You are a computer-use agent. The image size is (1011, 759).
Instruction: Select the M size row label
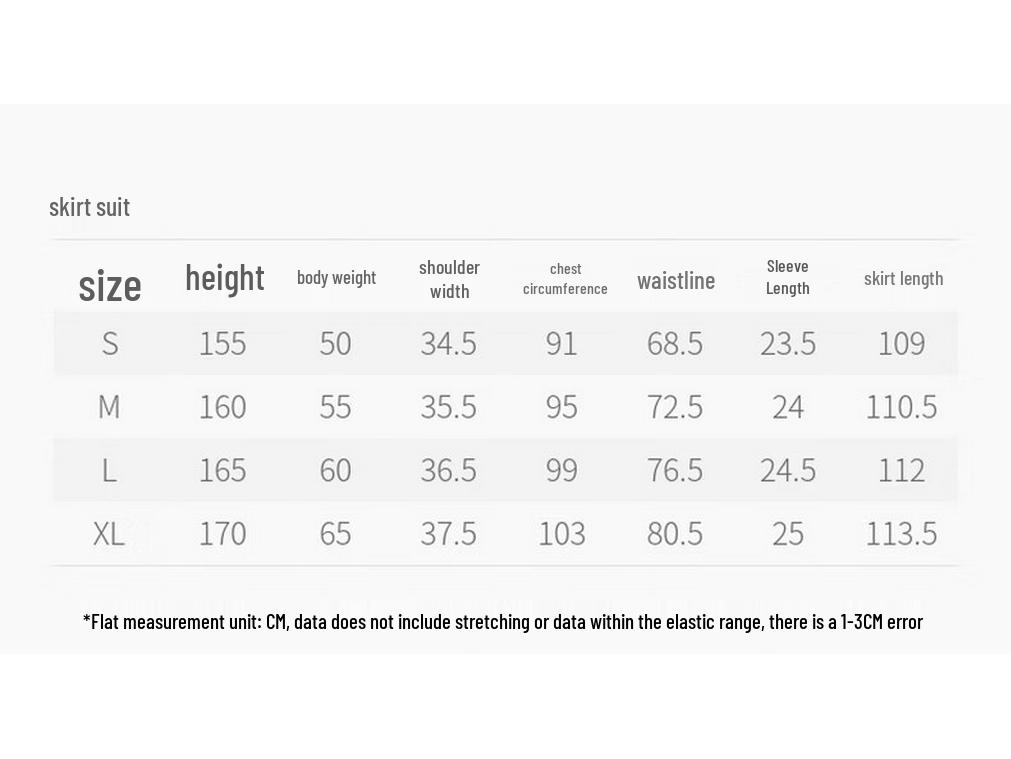(109, 406)
